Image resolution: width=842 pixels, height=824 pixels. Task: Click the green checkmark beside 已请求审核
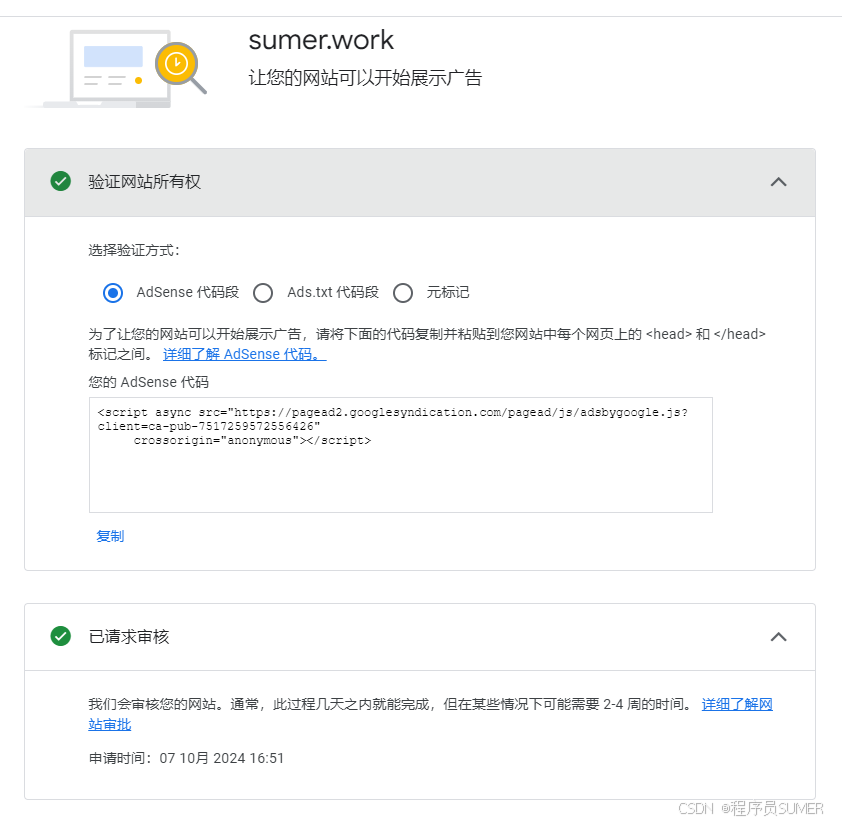click(61, 637)
